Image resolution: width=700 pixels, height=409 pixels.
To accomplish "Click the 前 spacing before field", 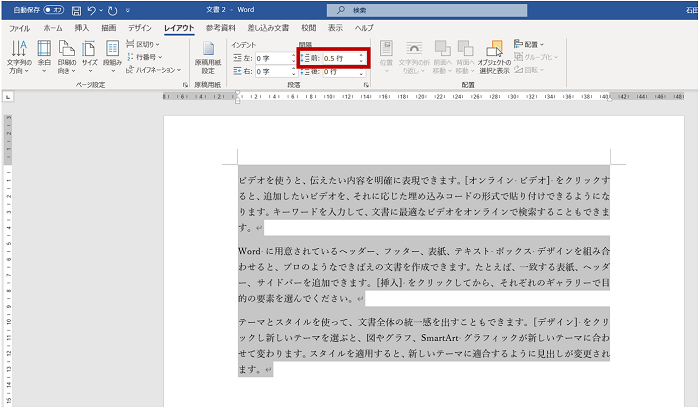I will pyautogui.click(x=334, y=59).
